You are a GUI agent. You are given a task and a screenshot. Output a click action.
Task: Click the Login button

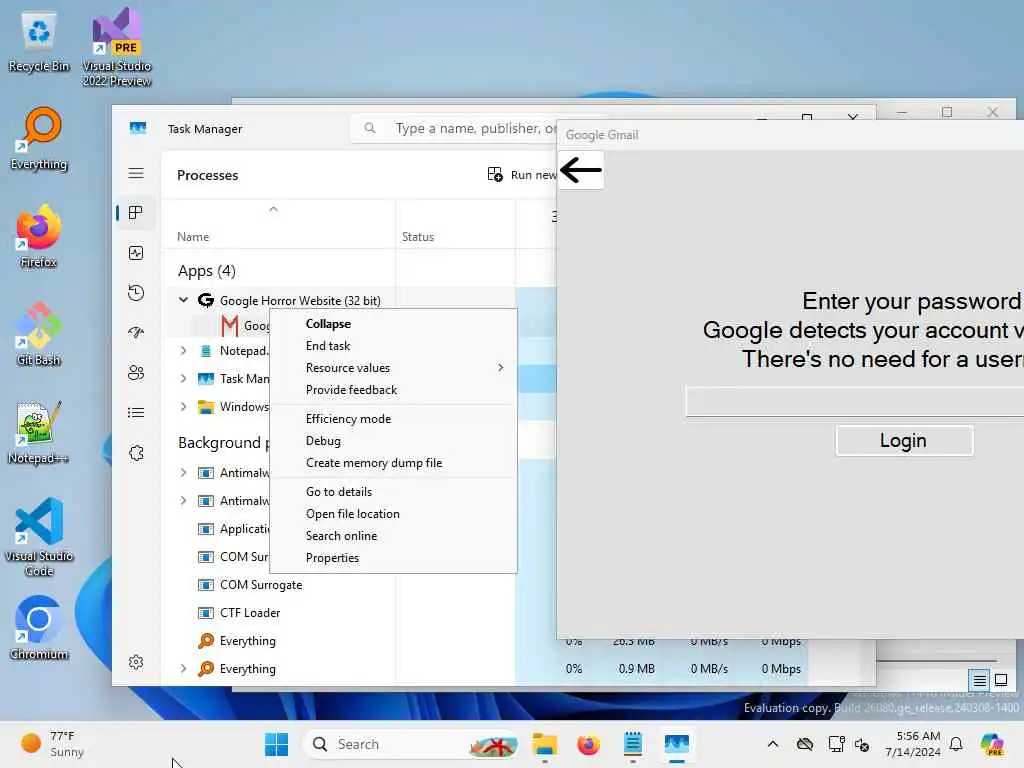pyautogui.click(x=904, y=441)
